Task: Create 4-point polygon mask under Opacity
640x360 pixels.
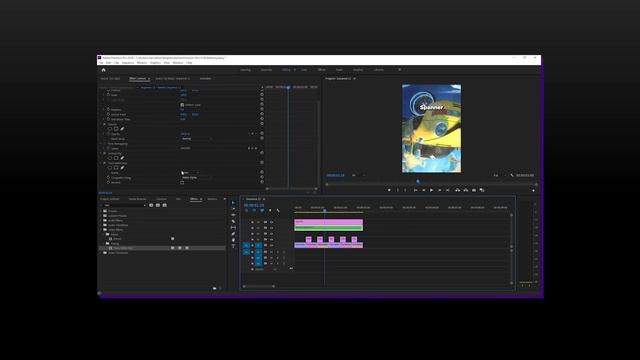Action: 116,129
